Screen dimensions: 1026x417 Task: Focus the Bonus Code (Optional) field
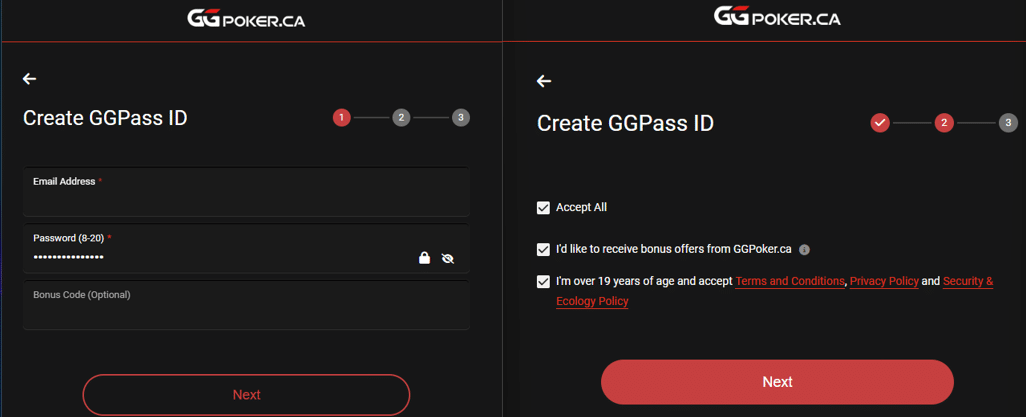tap(246, 305)
